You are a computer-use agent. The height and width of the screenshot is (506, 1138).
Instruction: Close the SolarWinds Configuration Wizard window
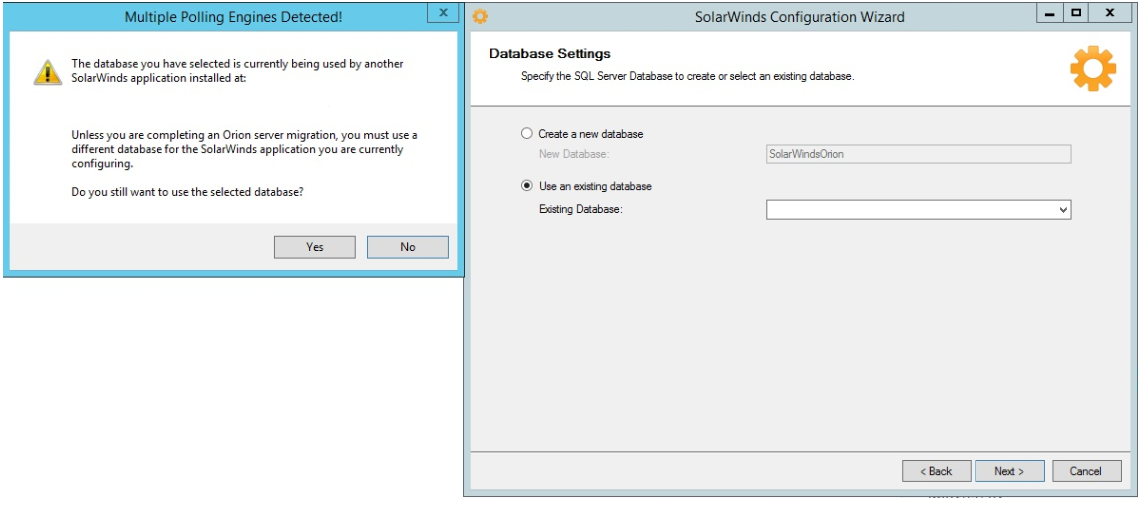(1110, 13)
